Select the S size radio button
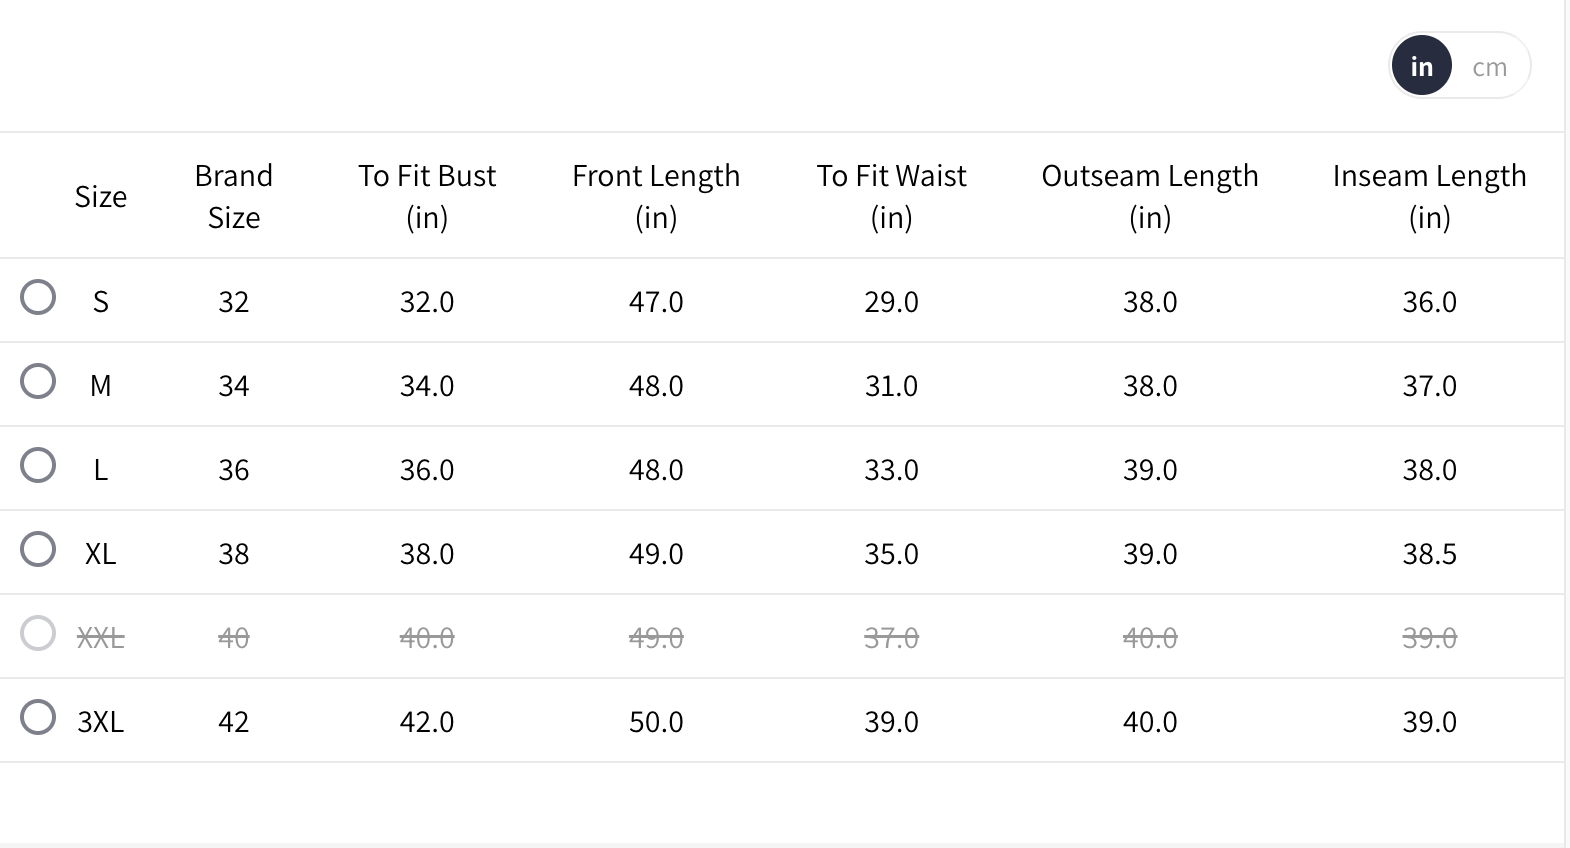1570x848 pixels. (x=38, y=297)
